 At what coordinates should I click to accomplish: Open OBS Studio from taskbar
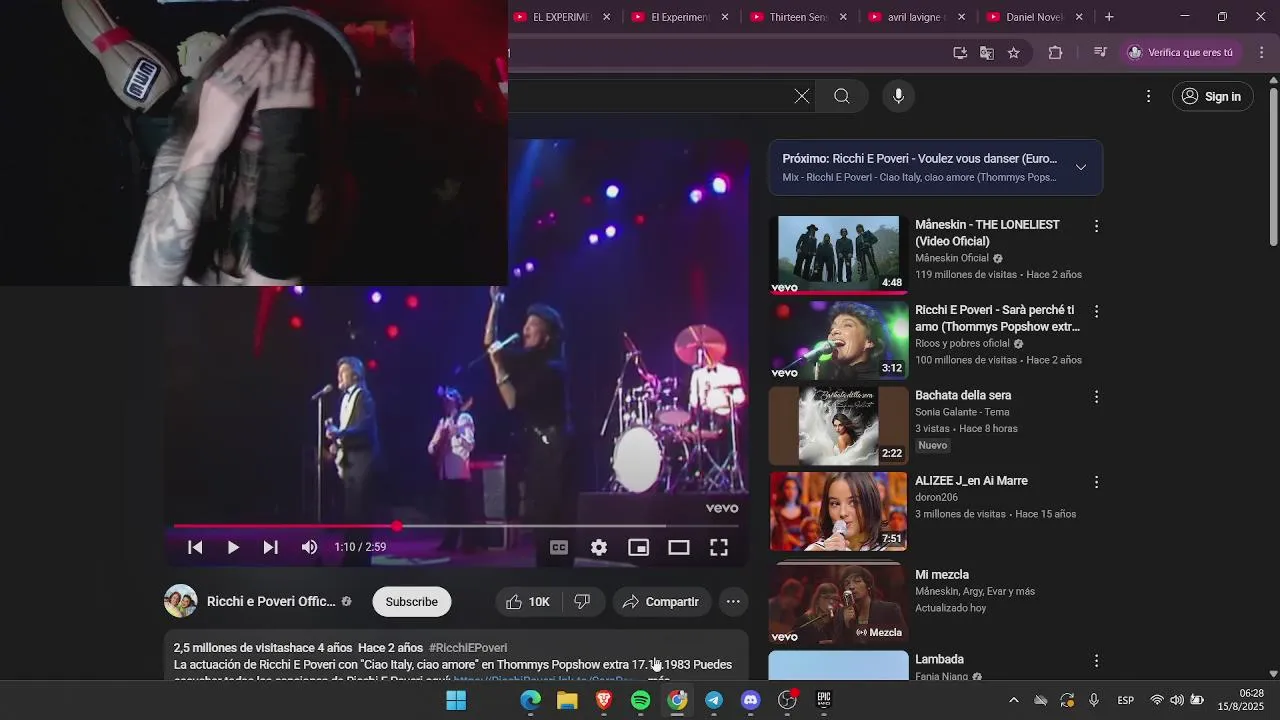tap(788, 700)
